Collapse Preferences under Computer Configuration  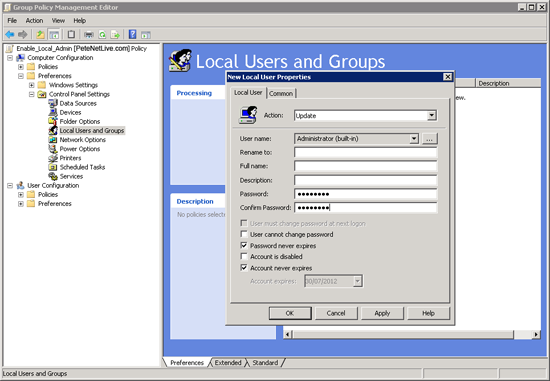point(21,76)
